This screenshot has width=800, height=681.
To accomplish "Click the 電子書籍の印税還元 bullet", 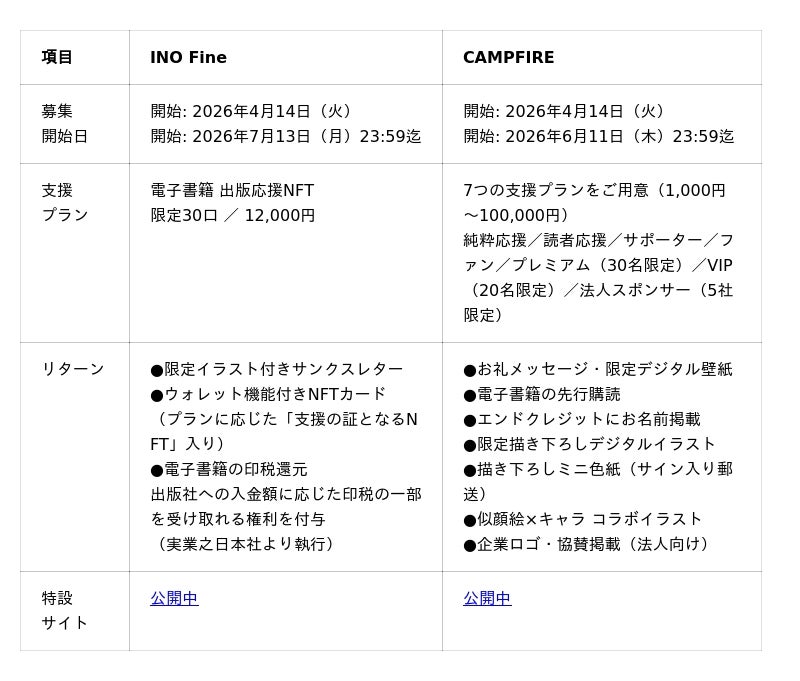I will coord(229,469).
